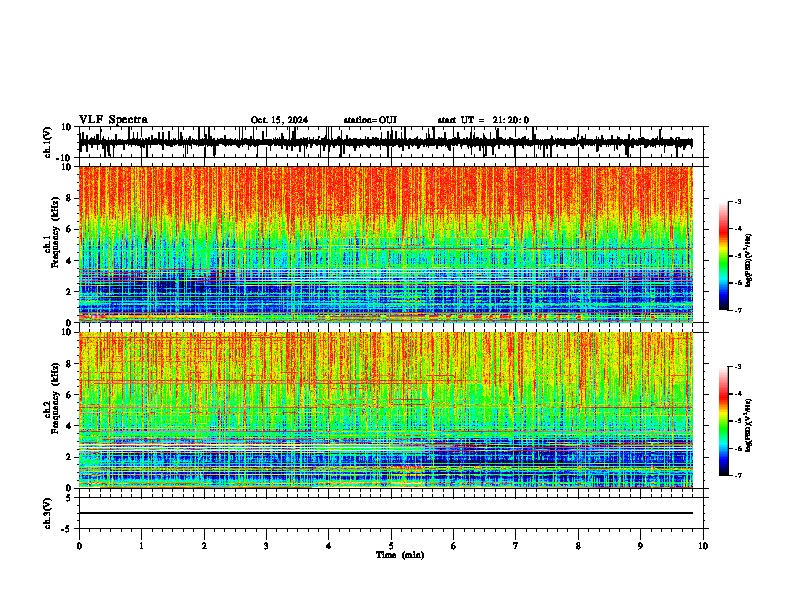The image size is (792, 612).
Task: Click inside the ch.2 spectrogram panel
Action: (385, 410)
